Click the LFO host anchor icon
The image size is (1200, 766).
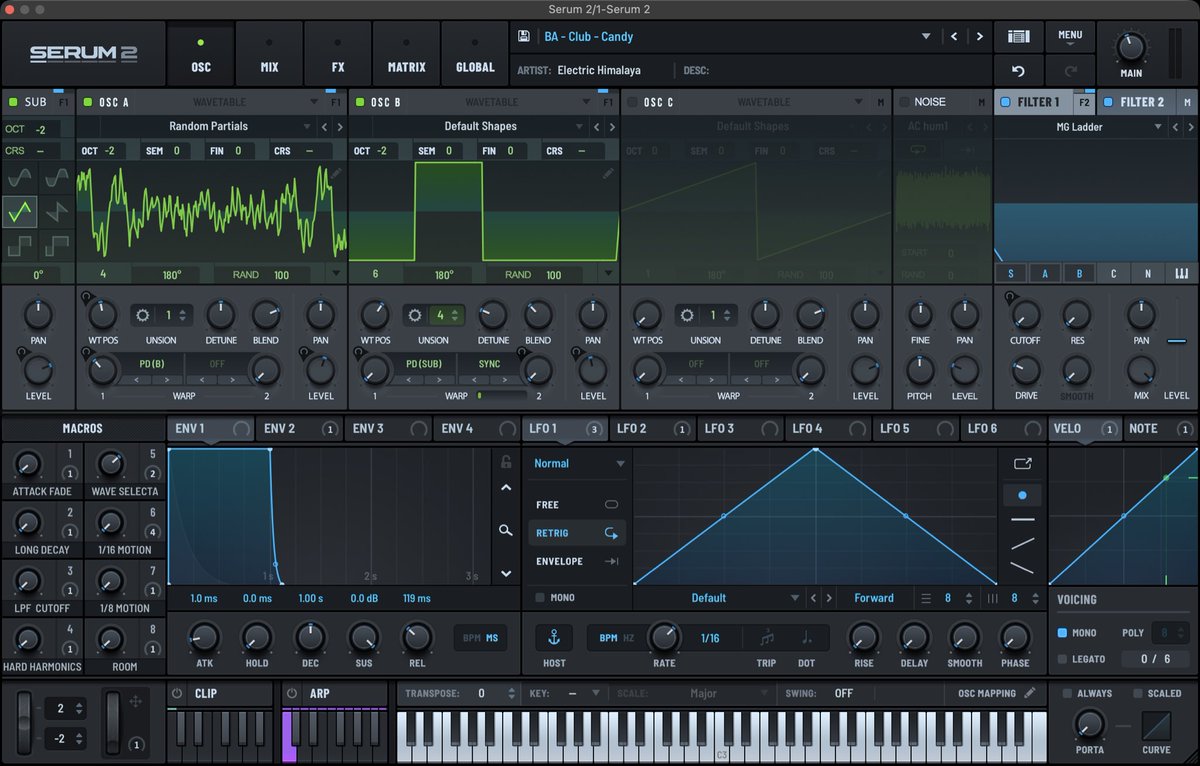click(554, 638)
